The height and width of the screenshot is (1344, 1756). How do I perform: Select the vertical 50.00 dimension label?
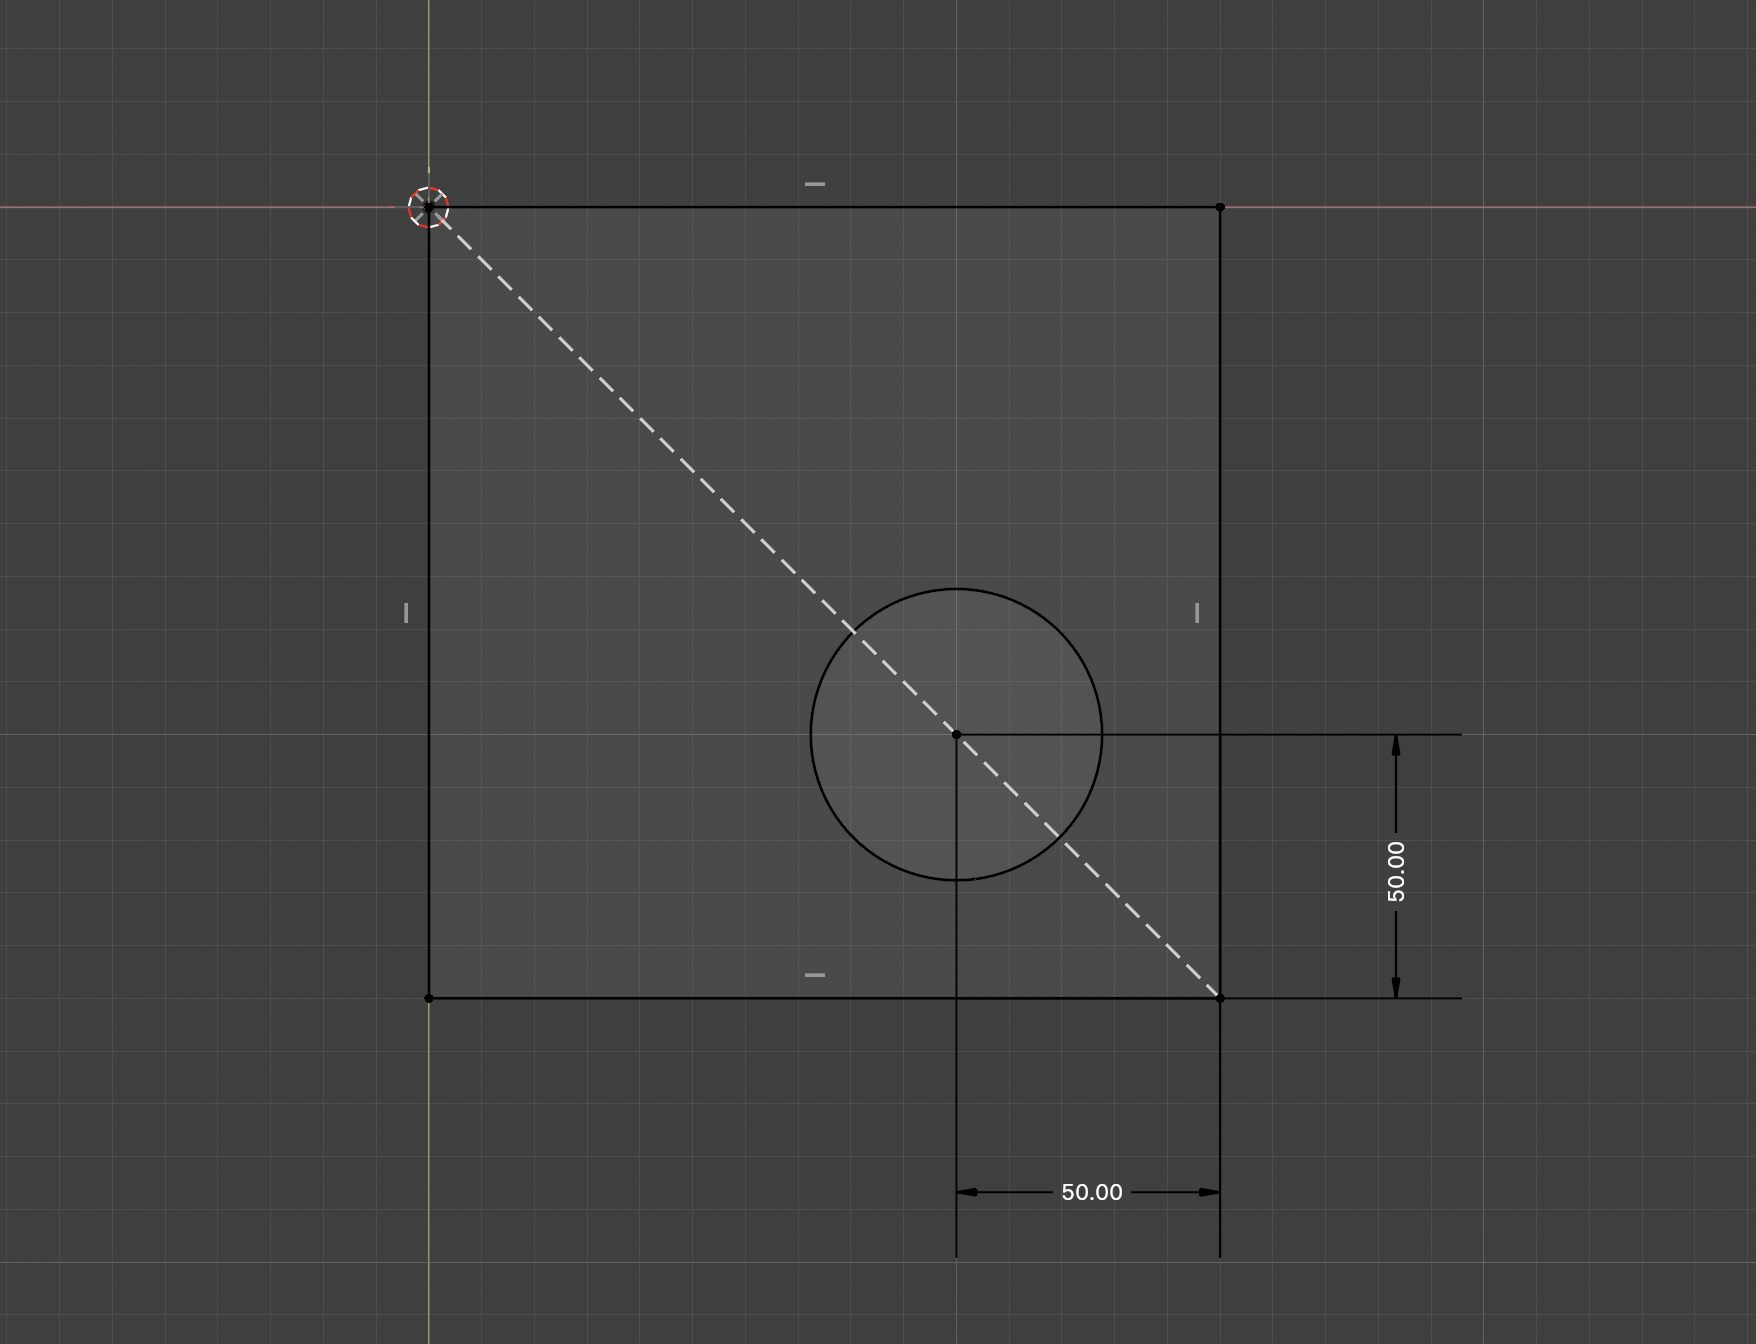coord(1396,871)
